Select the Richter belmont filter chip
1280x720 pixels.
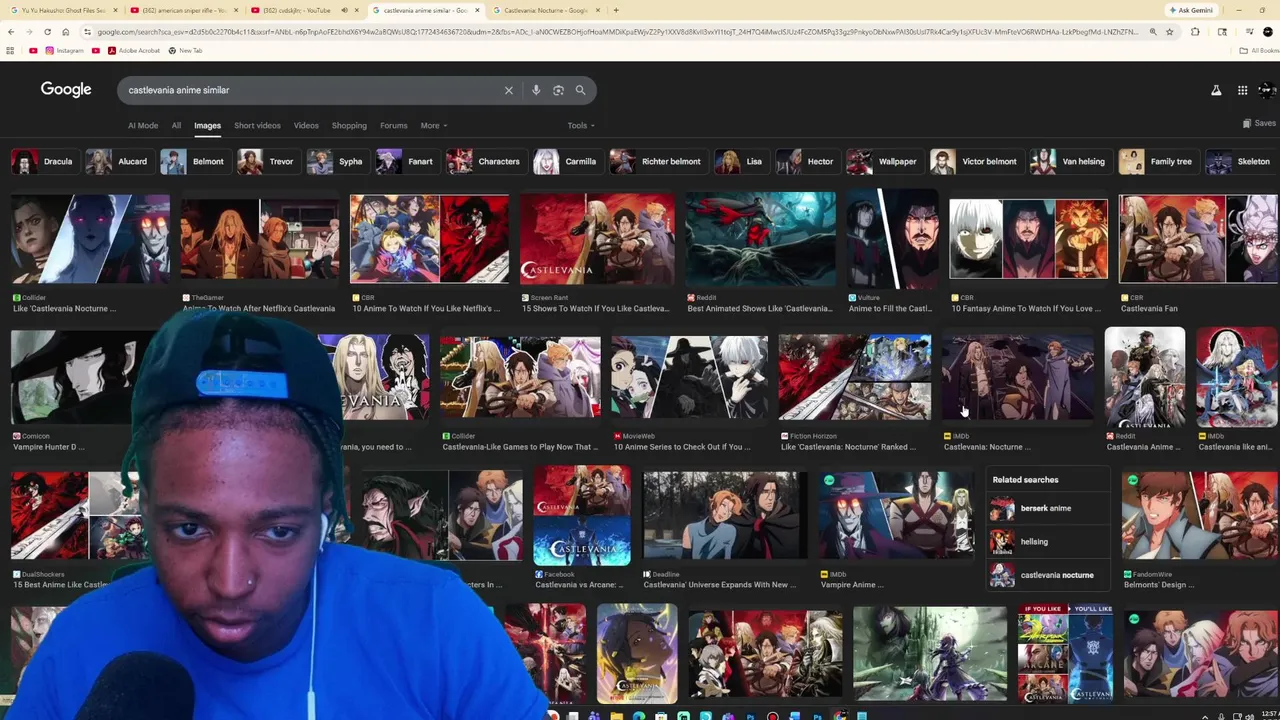[x=657, y=161]
